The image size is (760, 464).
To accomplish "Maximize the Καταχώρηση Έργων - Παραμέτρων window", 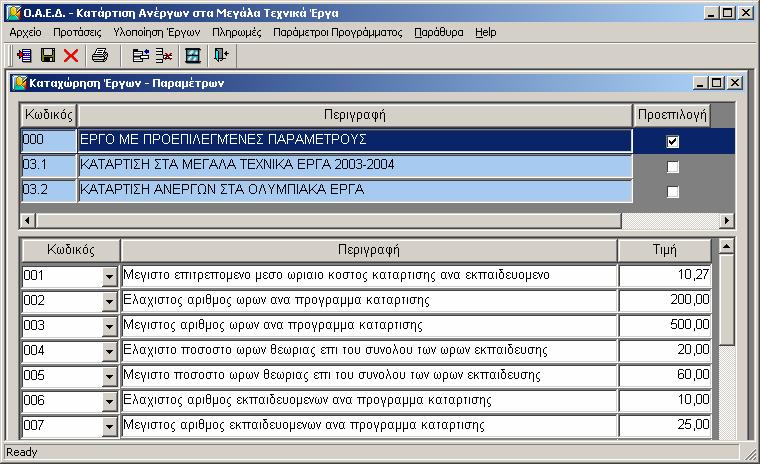I will (716, 83).
